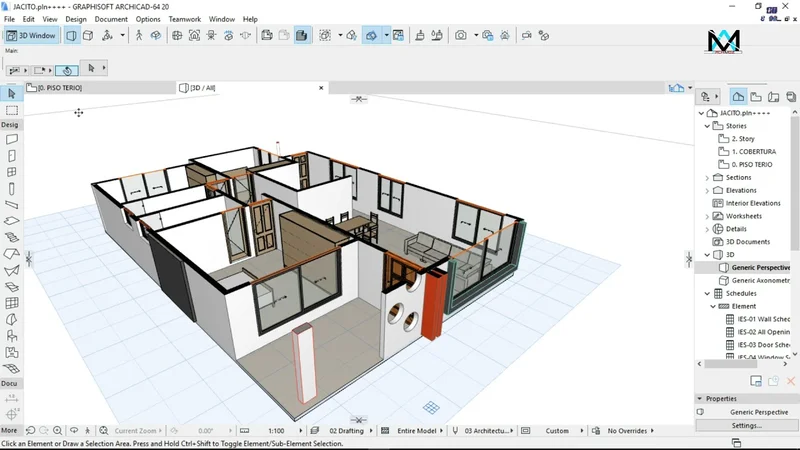Activate the Mesh tool
The image size is (800, 450).
click(x=12, y=368)
